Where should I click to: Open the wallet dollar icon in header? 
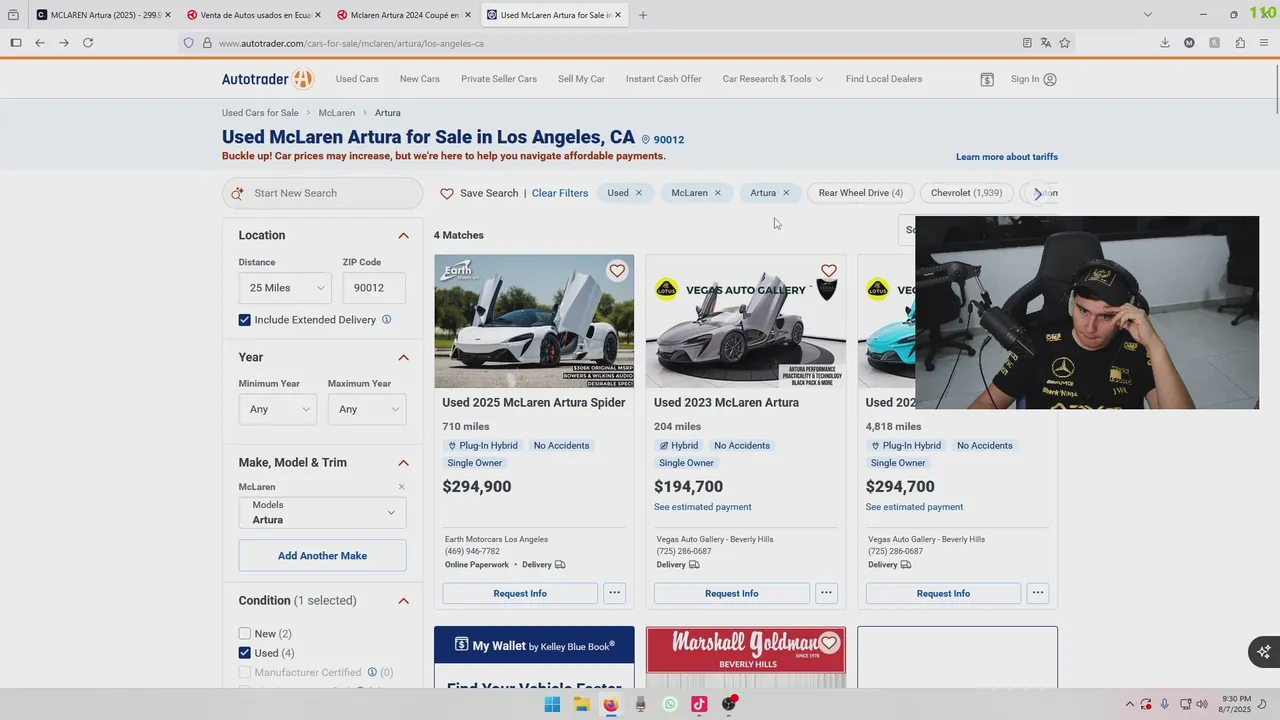point(987,79)
